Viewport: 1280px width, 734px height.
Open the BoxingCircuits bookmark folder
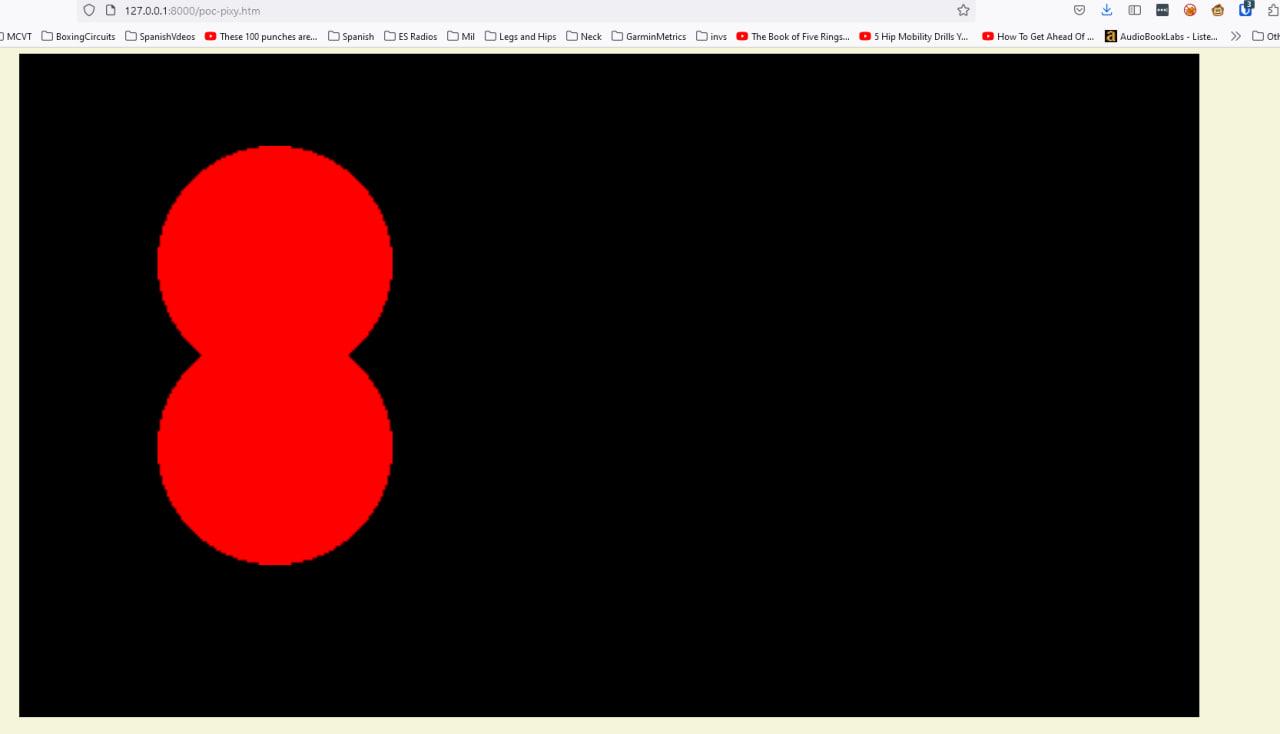click(x=78, y=36)
